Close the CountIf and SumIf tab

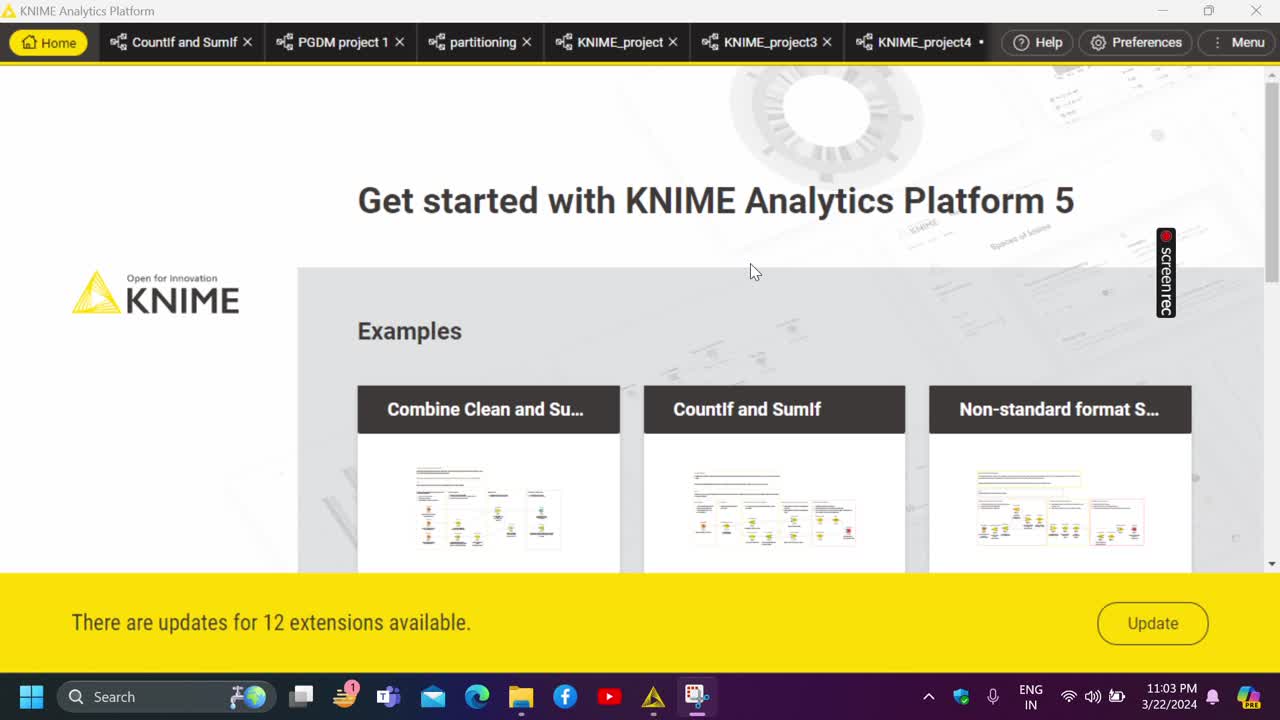[247, 42]
